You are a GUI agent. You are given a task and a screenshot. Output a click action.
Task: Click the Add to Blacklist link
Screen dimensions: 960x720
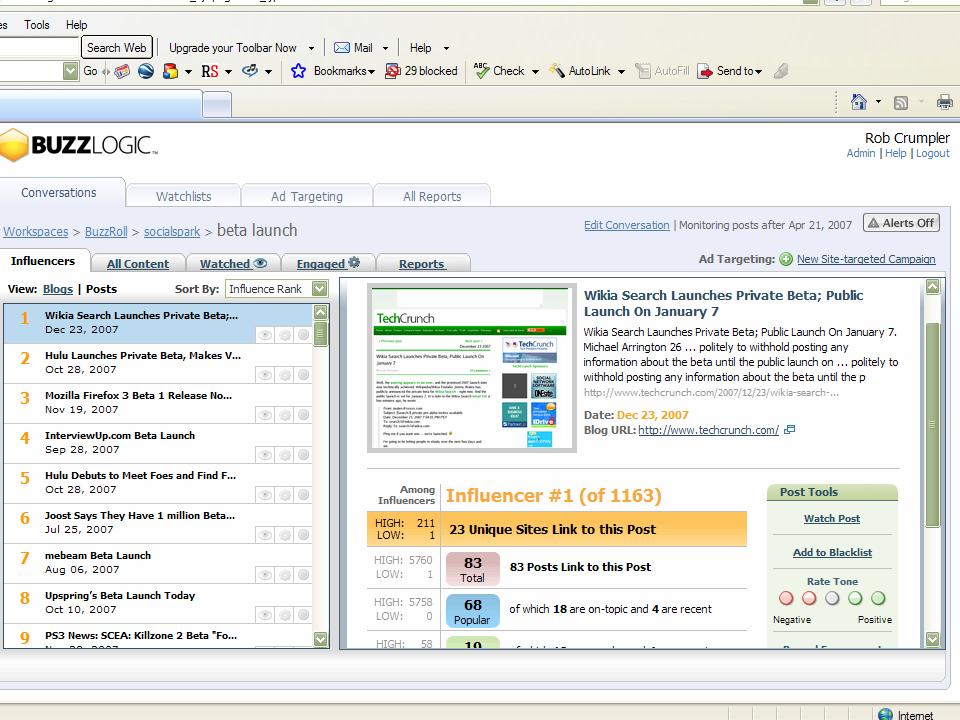[x=832, y=552]
